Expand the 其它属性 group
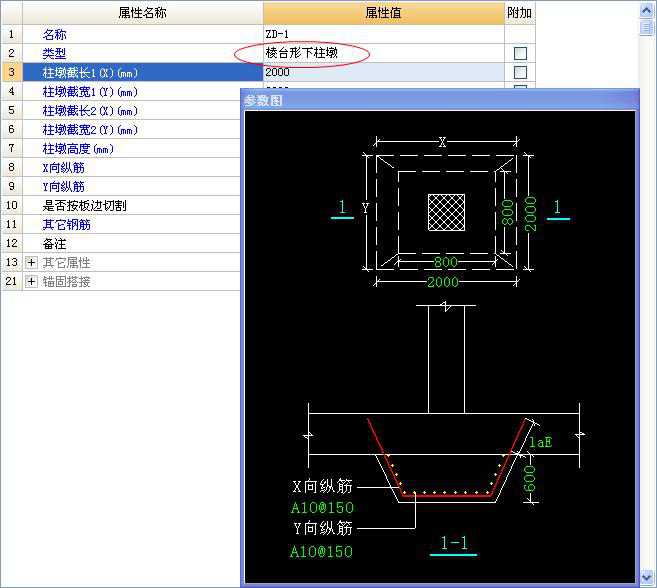Viewport: 657px width, 588px height. (x=31, y=262)
